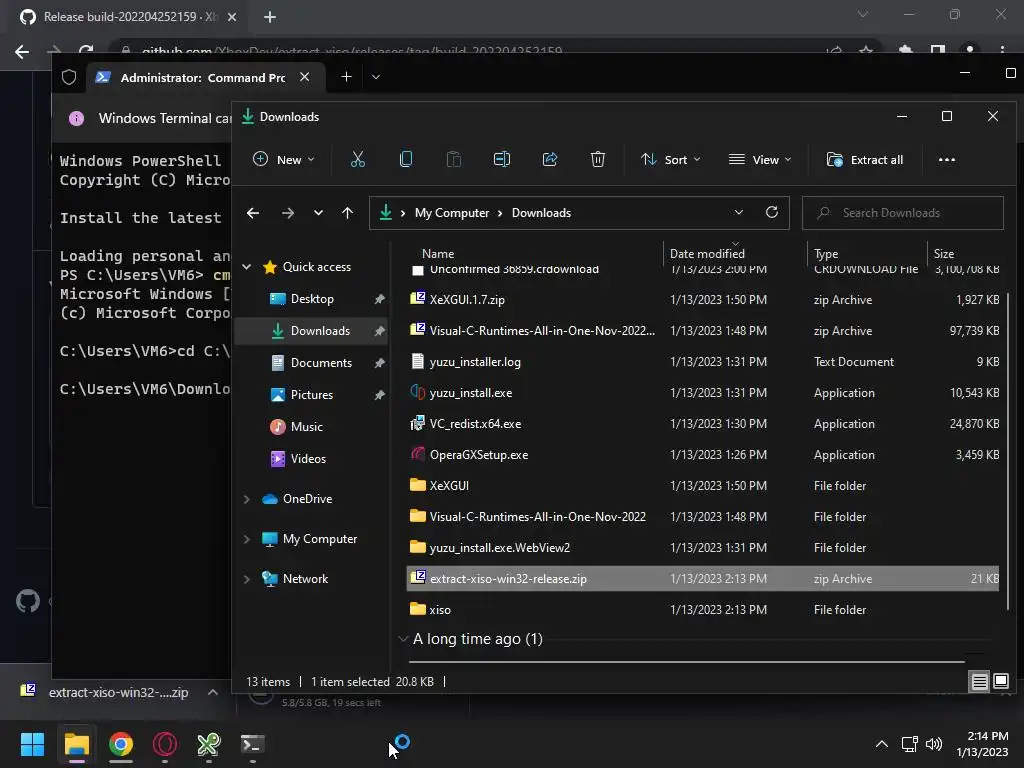
Task: Open the New item dropdown
Action: tap(283, 159)
